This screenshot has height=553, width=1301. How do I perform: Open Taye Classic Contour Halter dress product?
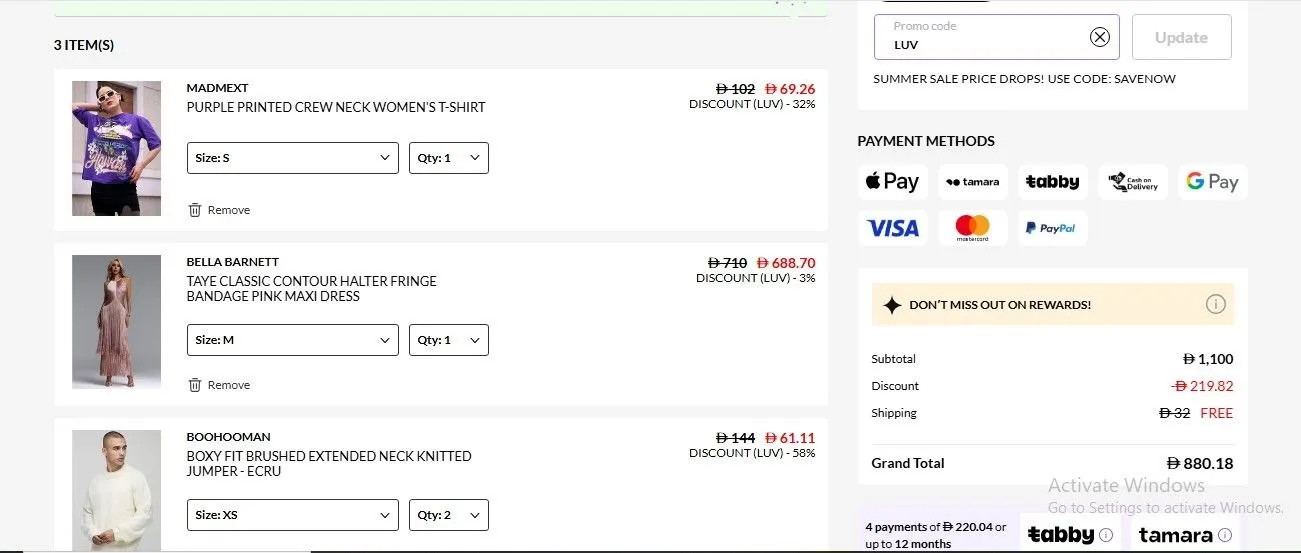[x=311, y=289]
